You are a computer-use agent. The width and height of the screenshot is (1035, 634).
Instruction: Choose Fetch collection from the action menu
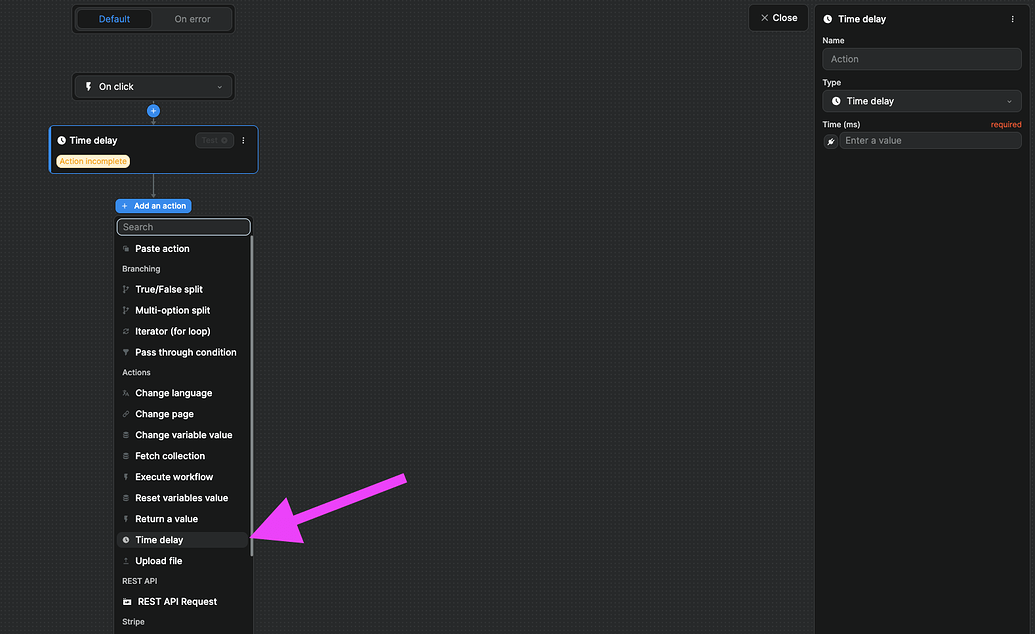coord(170,455)
